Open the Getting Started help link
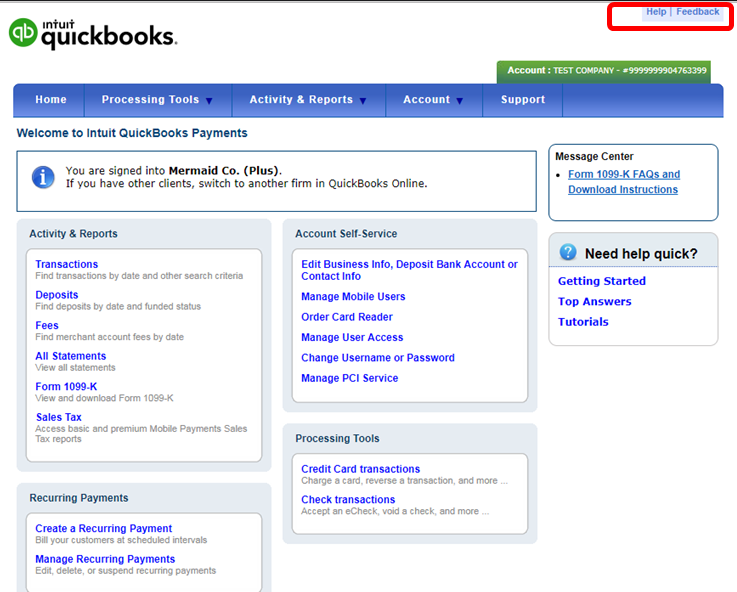 (602, 281)
